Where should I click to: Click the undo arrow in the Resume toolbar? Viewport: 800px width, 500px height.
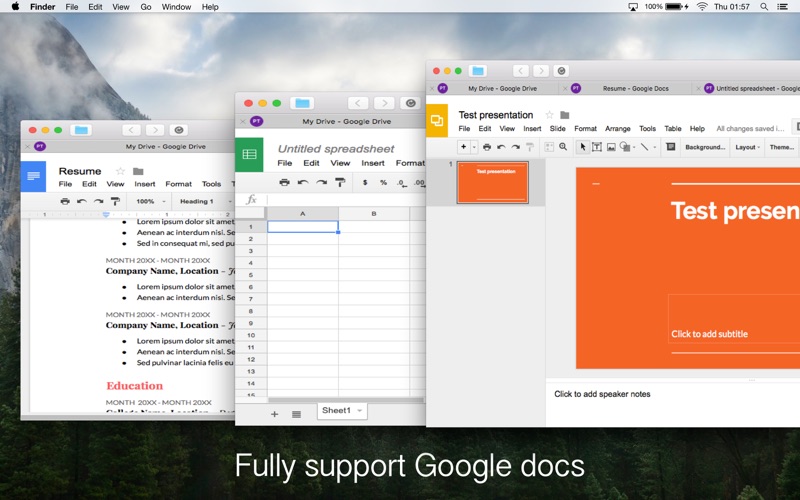click(x=82, y=201)
